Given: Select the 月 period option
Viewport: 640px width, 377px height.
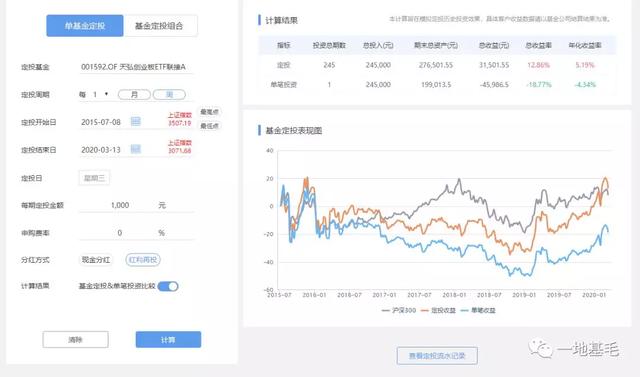Looking at the screenshot, I should [x=134, y=95].
